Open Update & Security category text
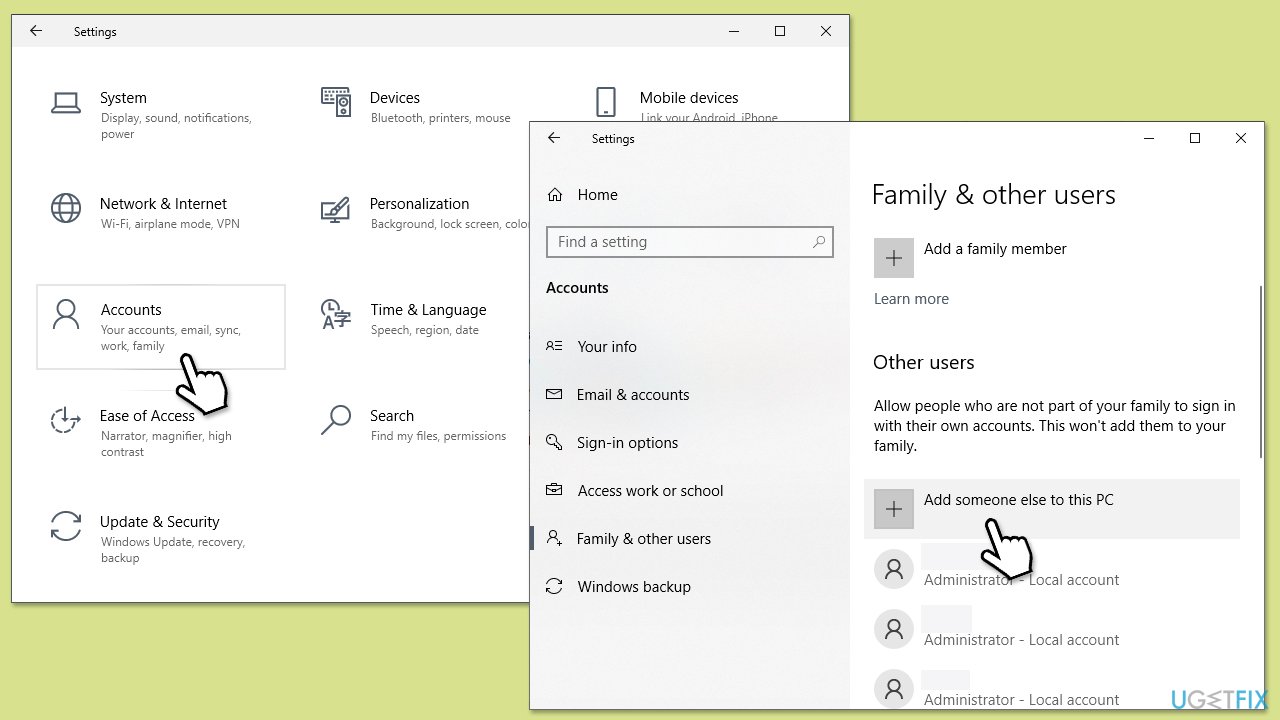 159,522
